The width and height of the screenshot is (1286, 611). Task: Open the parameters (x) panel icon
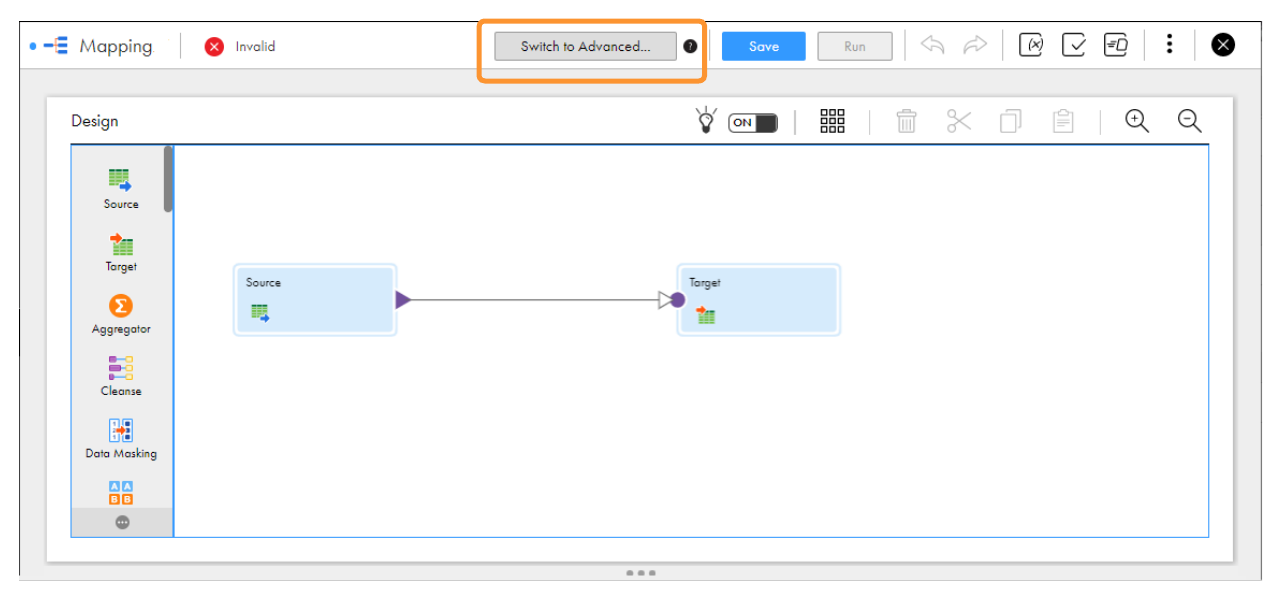[x=1031, y=45]
